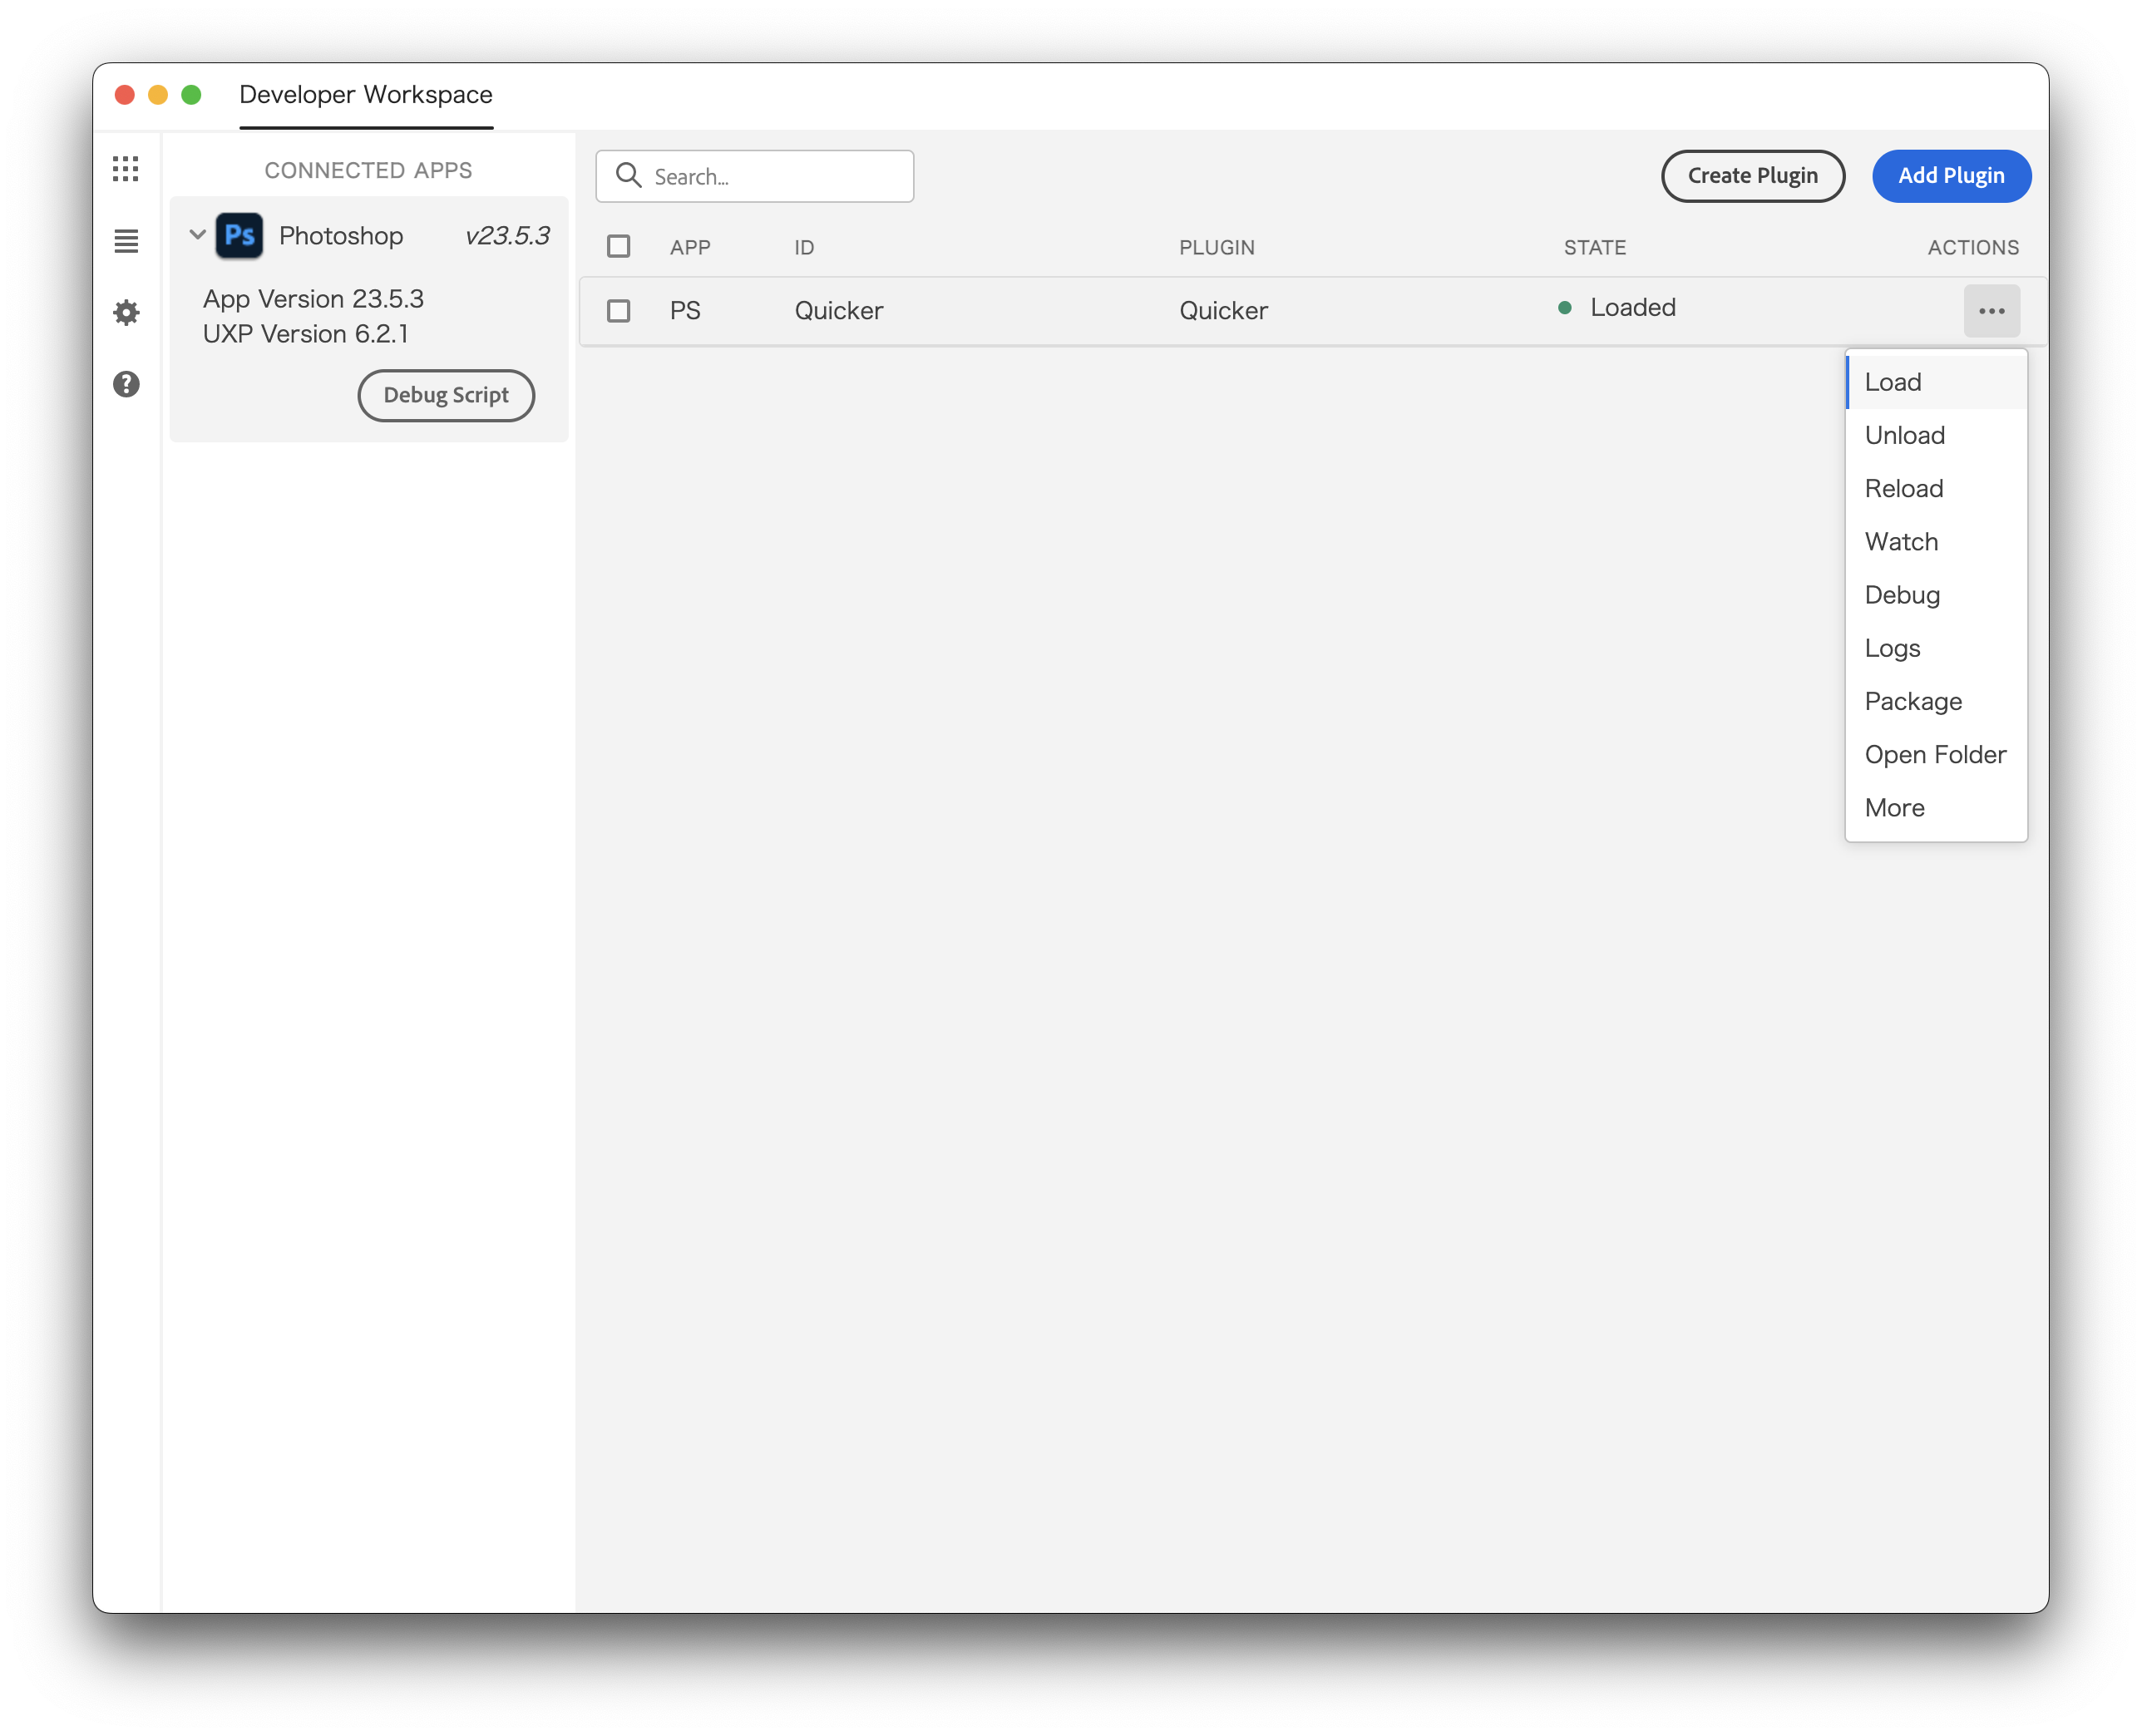
Task: Toggle the header row checkbox
Action: (619, 244)
